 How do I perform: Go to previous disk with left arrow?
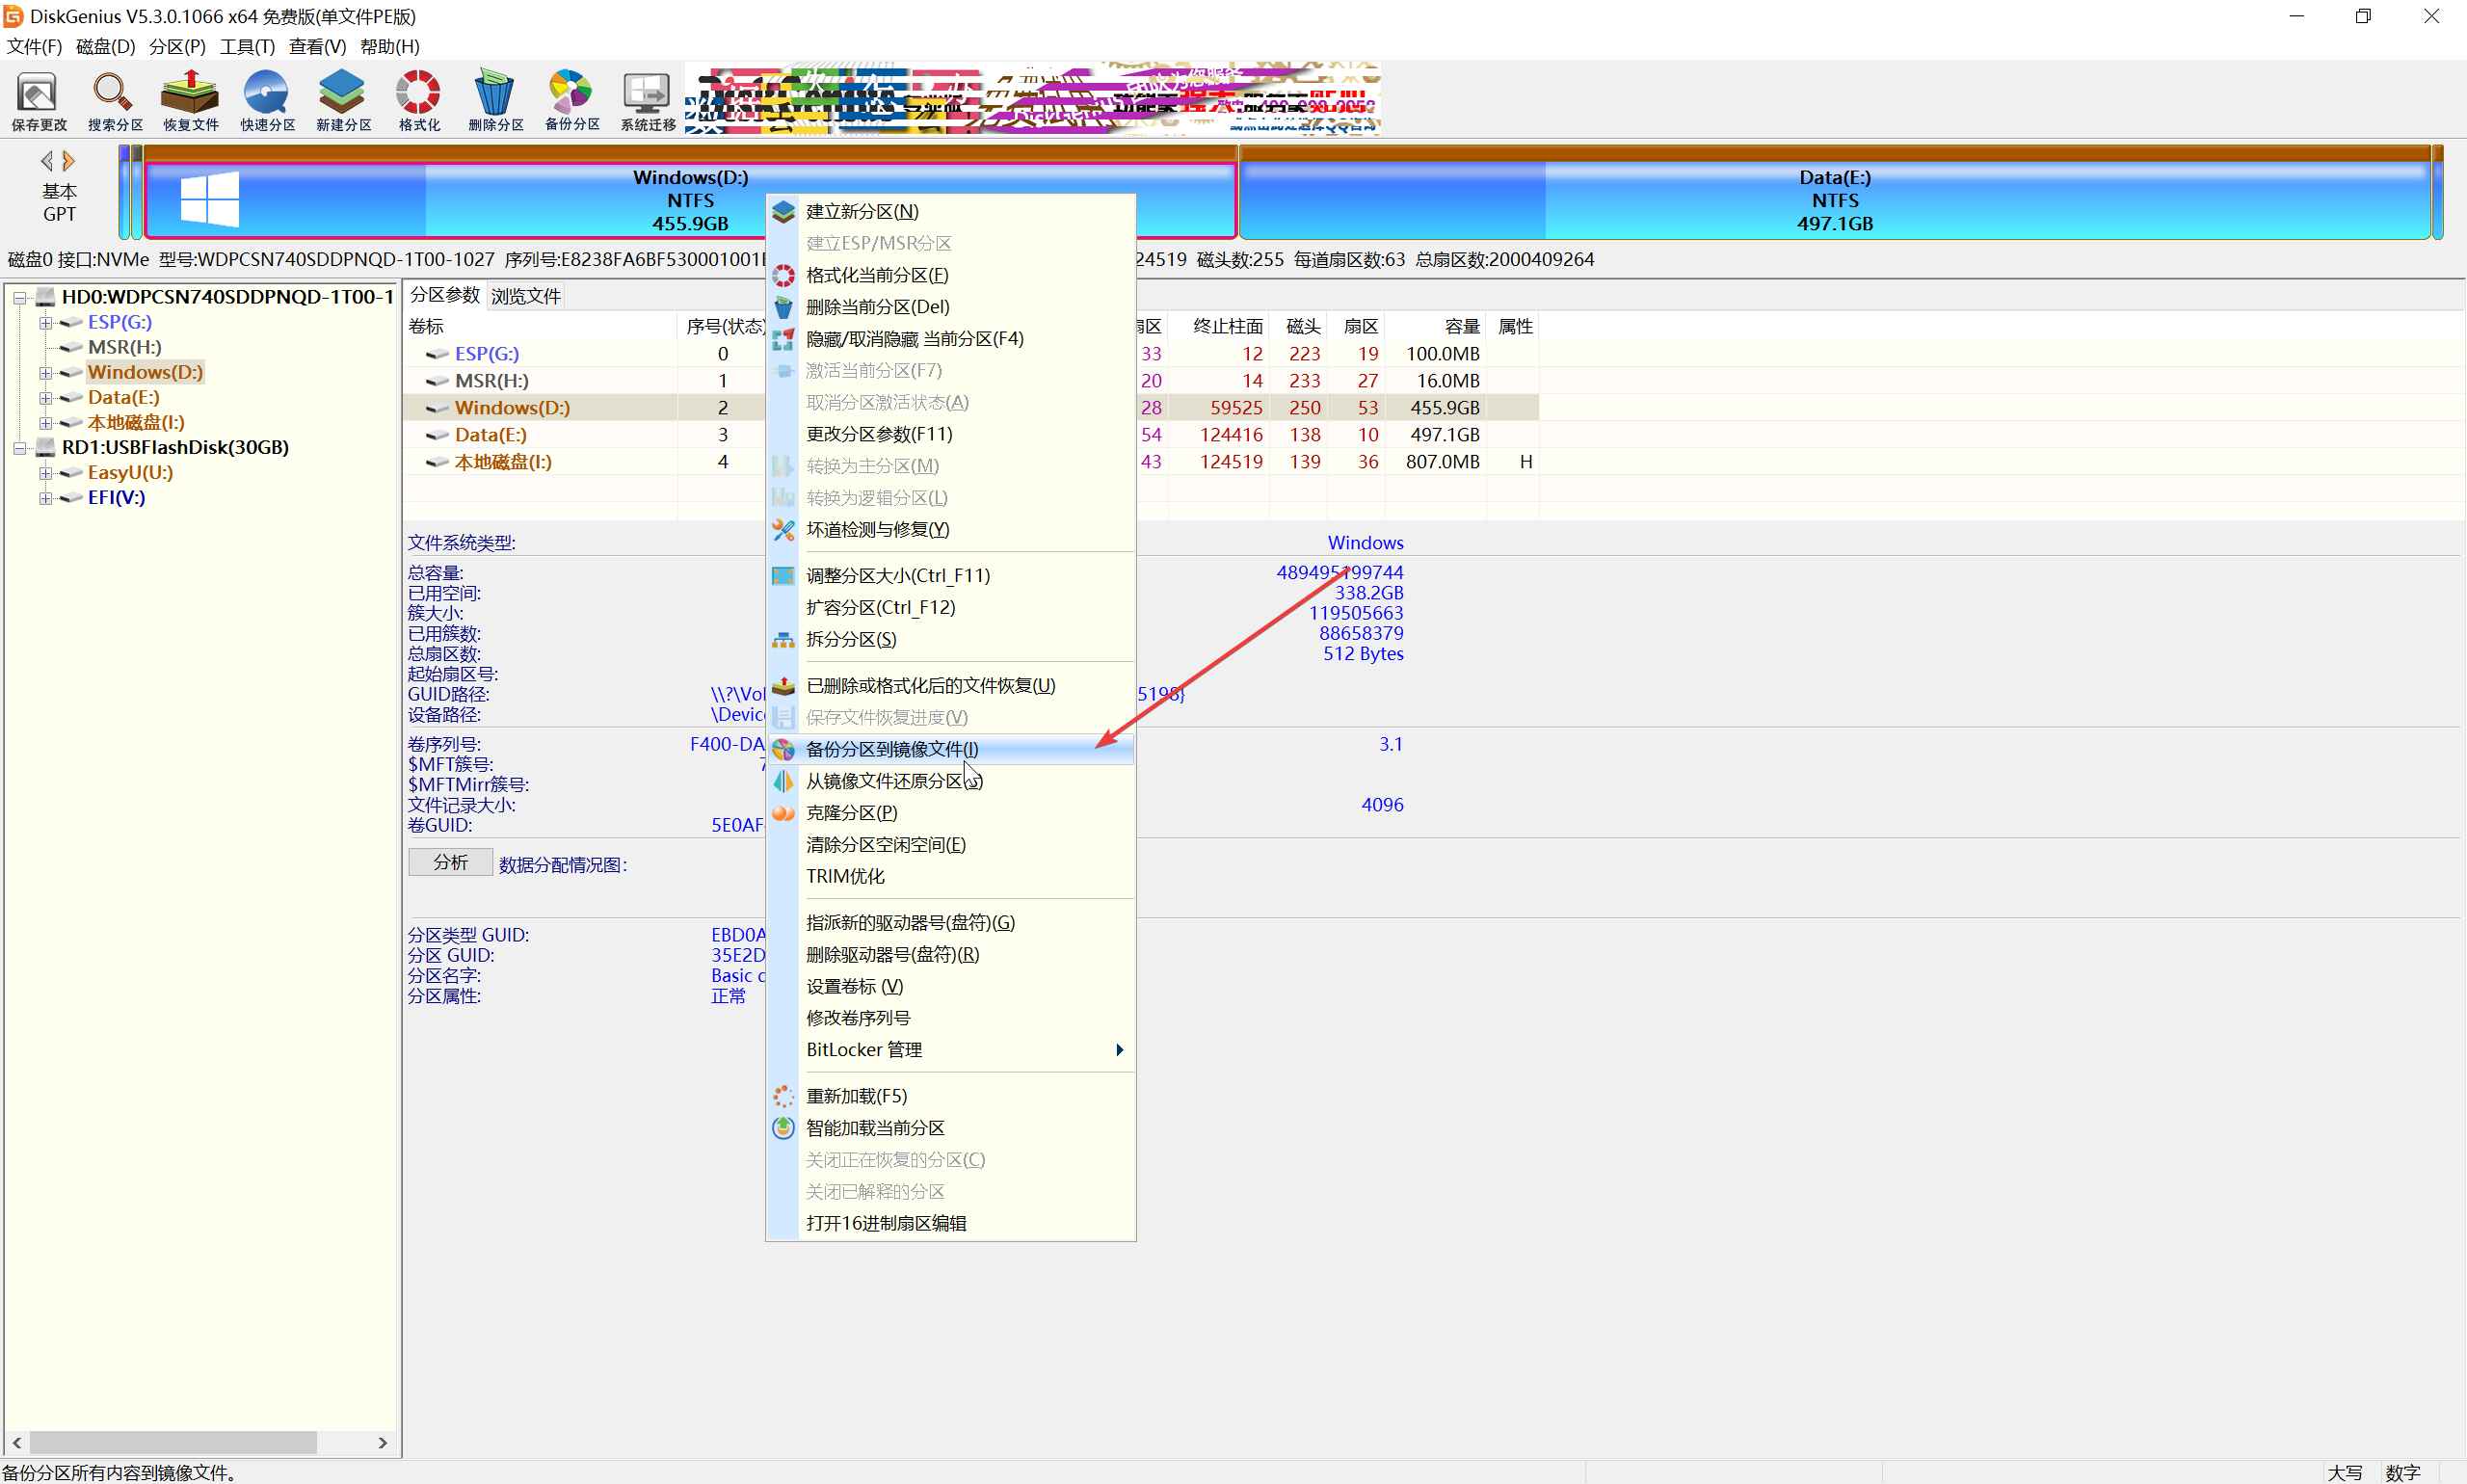(x=46, y=160)
